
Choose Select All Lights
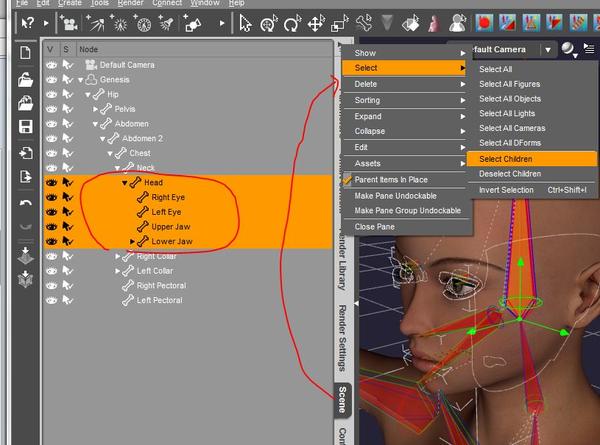(532, 113)
